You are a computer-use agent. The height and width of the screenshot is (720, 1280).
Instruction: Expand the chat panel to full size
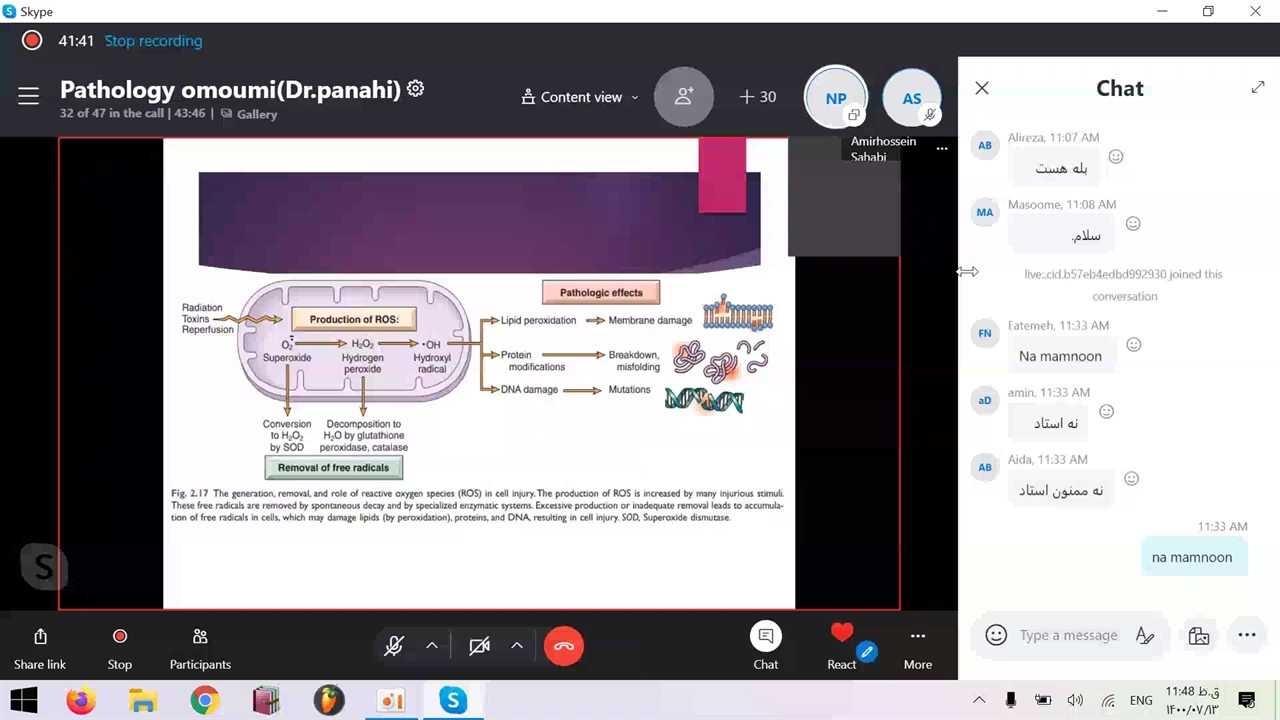[x=1258, y=88]
